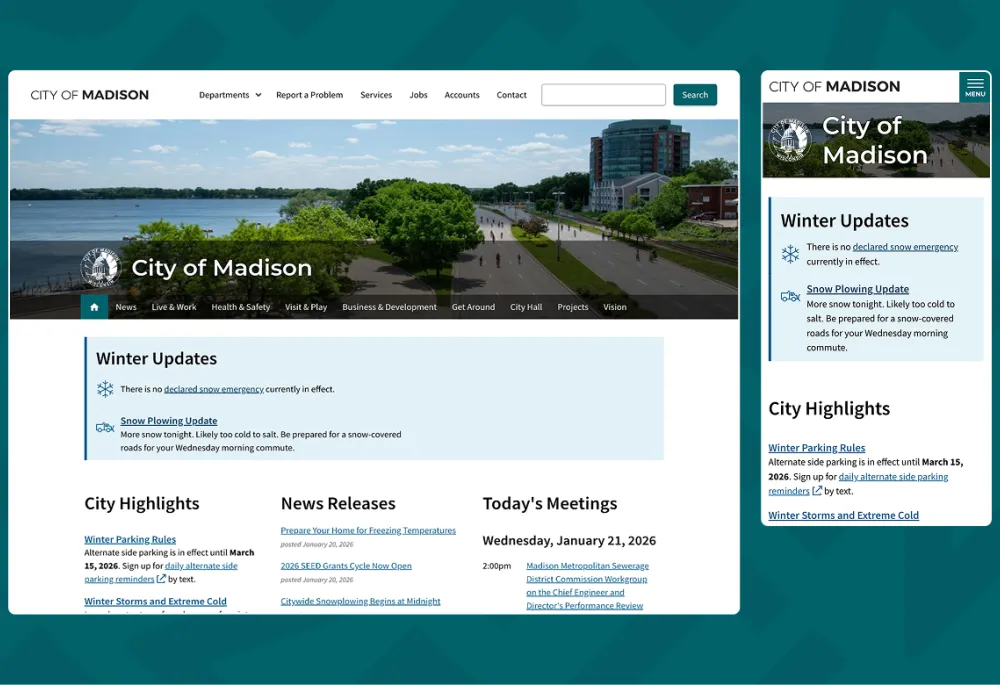
Task: Select the Visit & Play tab
Action: (306, 307)
